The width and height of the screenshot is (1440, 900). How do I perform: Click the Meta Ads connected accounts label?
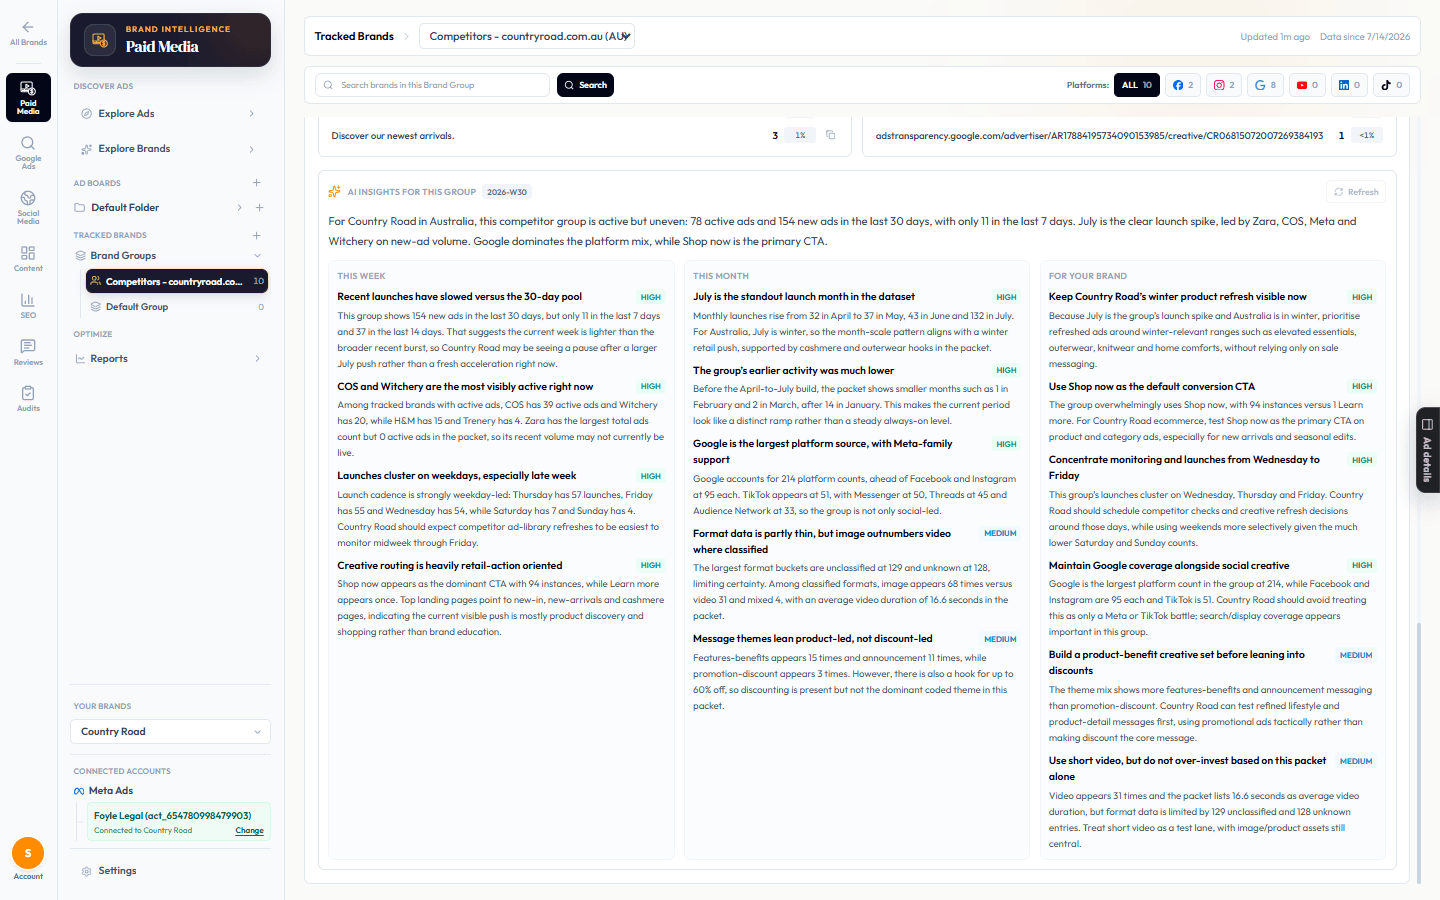click(x=111, y=791)
